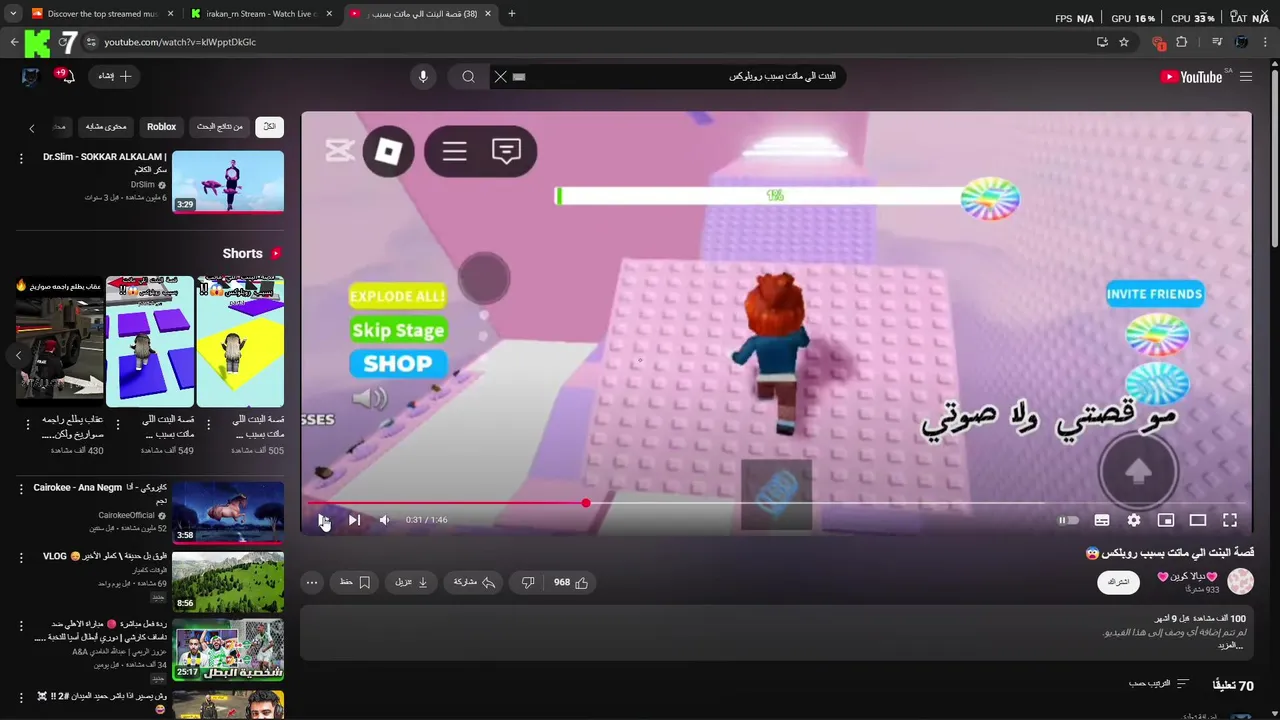This screenshot has width=1280, height=720.
Task: Open the YouTube guide hamburger menu
Action: pyautogui.click(x=1245, y=77)
